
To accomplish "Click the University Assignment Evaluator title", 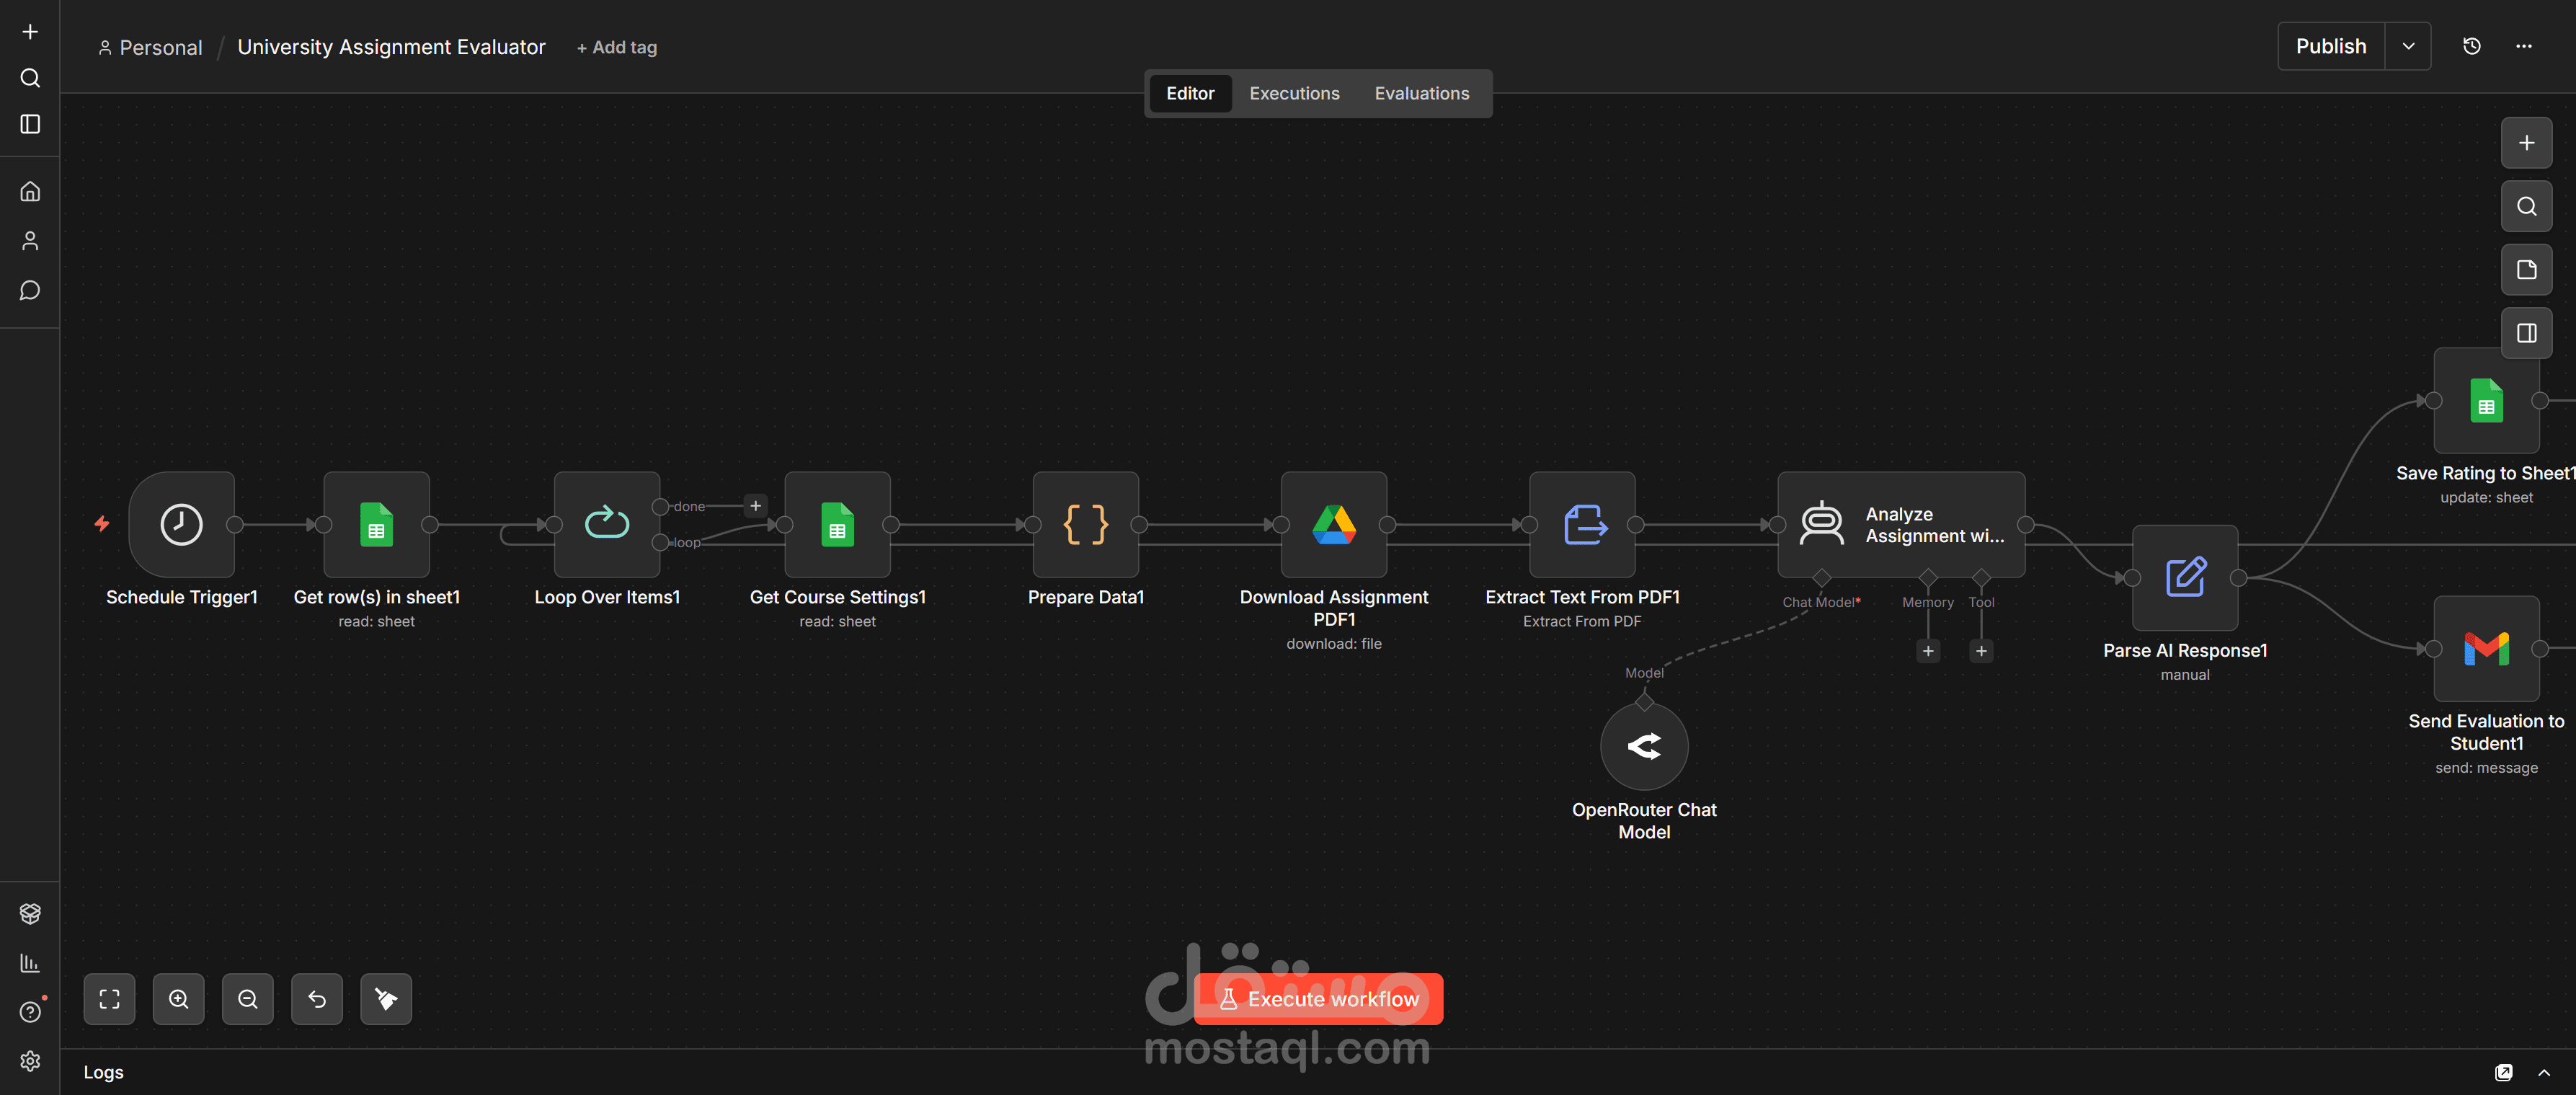I will click(391, 47).
